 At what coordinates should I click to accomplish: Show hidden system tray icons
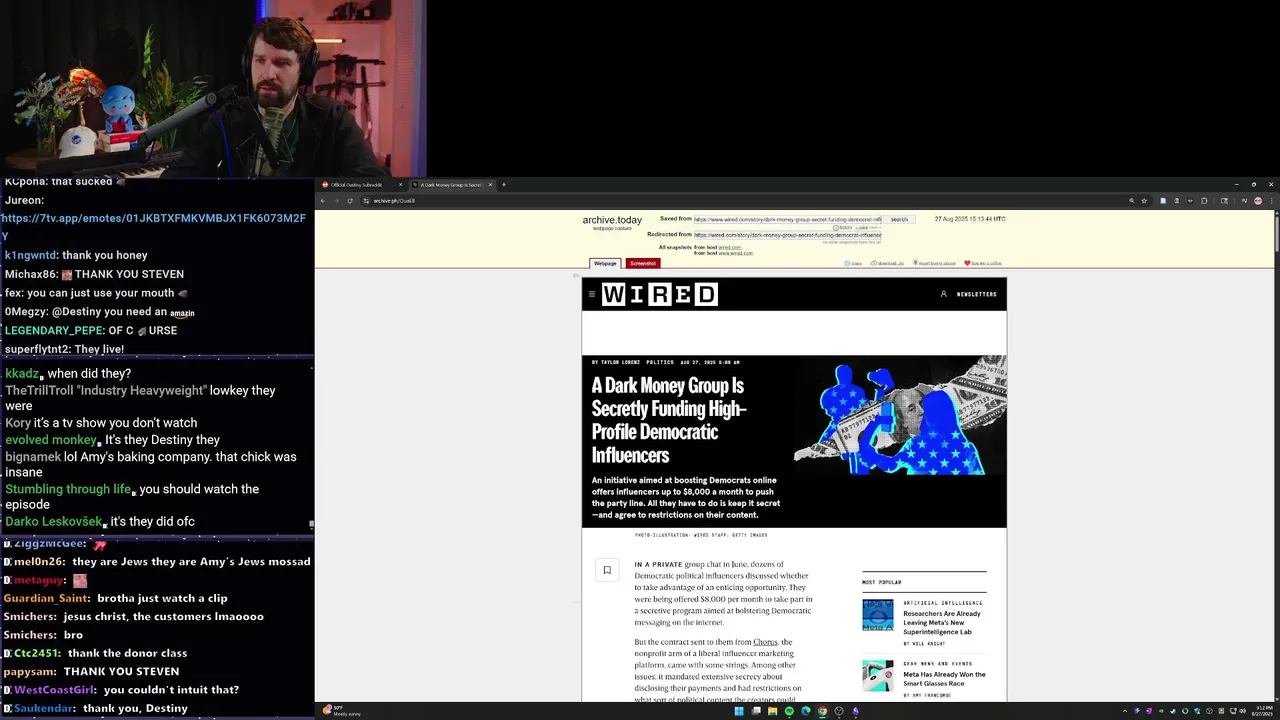1125,711
